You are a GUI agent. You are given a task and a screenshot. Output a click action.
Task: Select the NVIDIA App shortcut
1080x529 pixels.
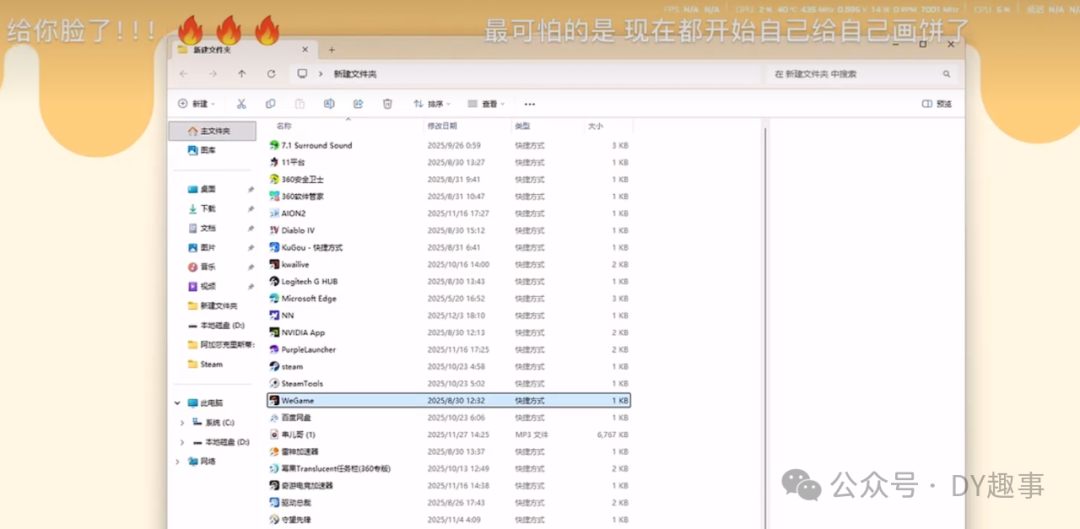click(x=449, y=332)
